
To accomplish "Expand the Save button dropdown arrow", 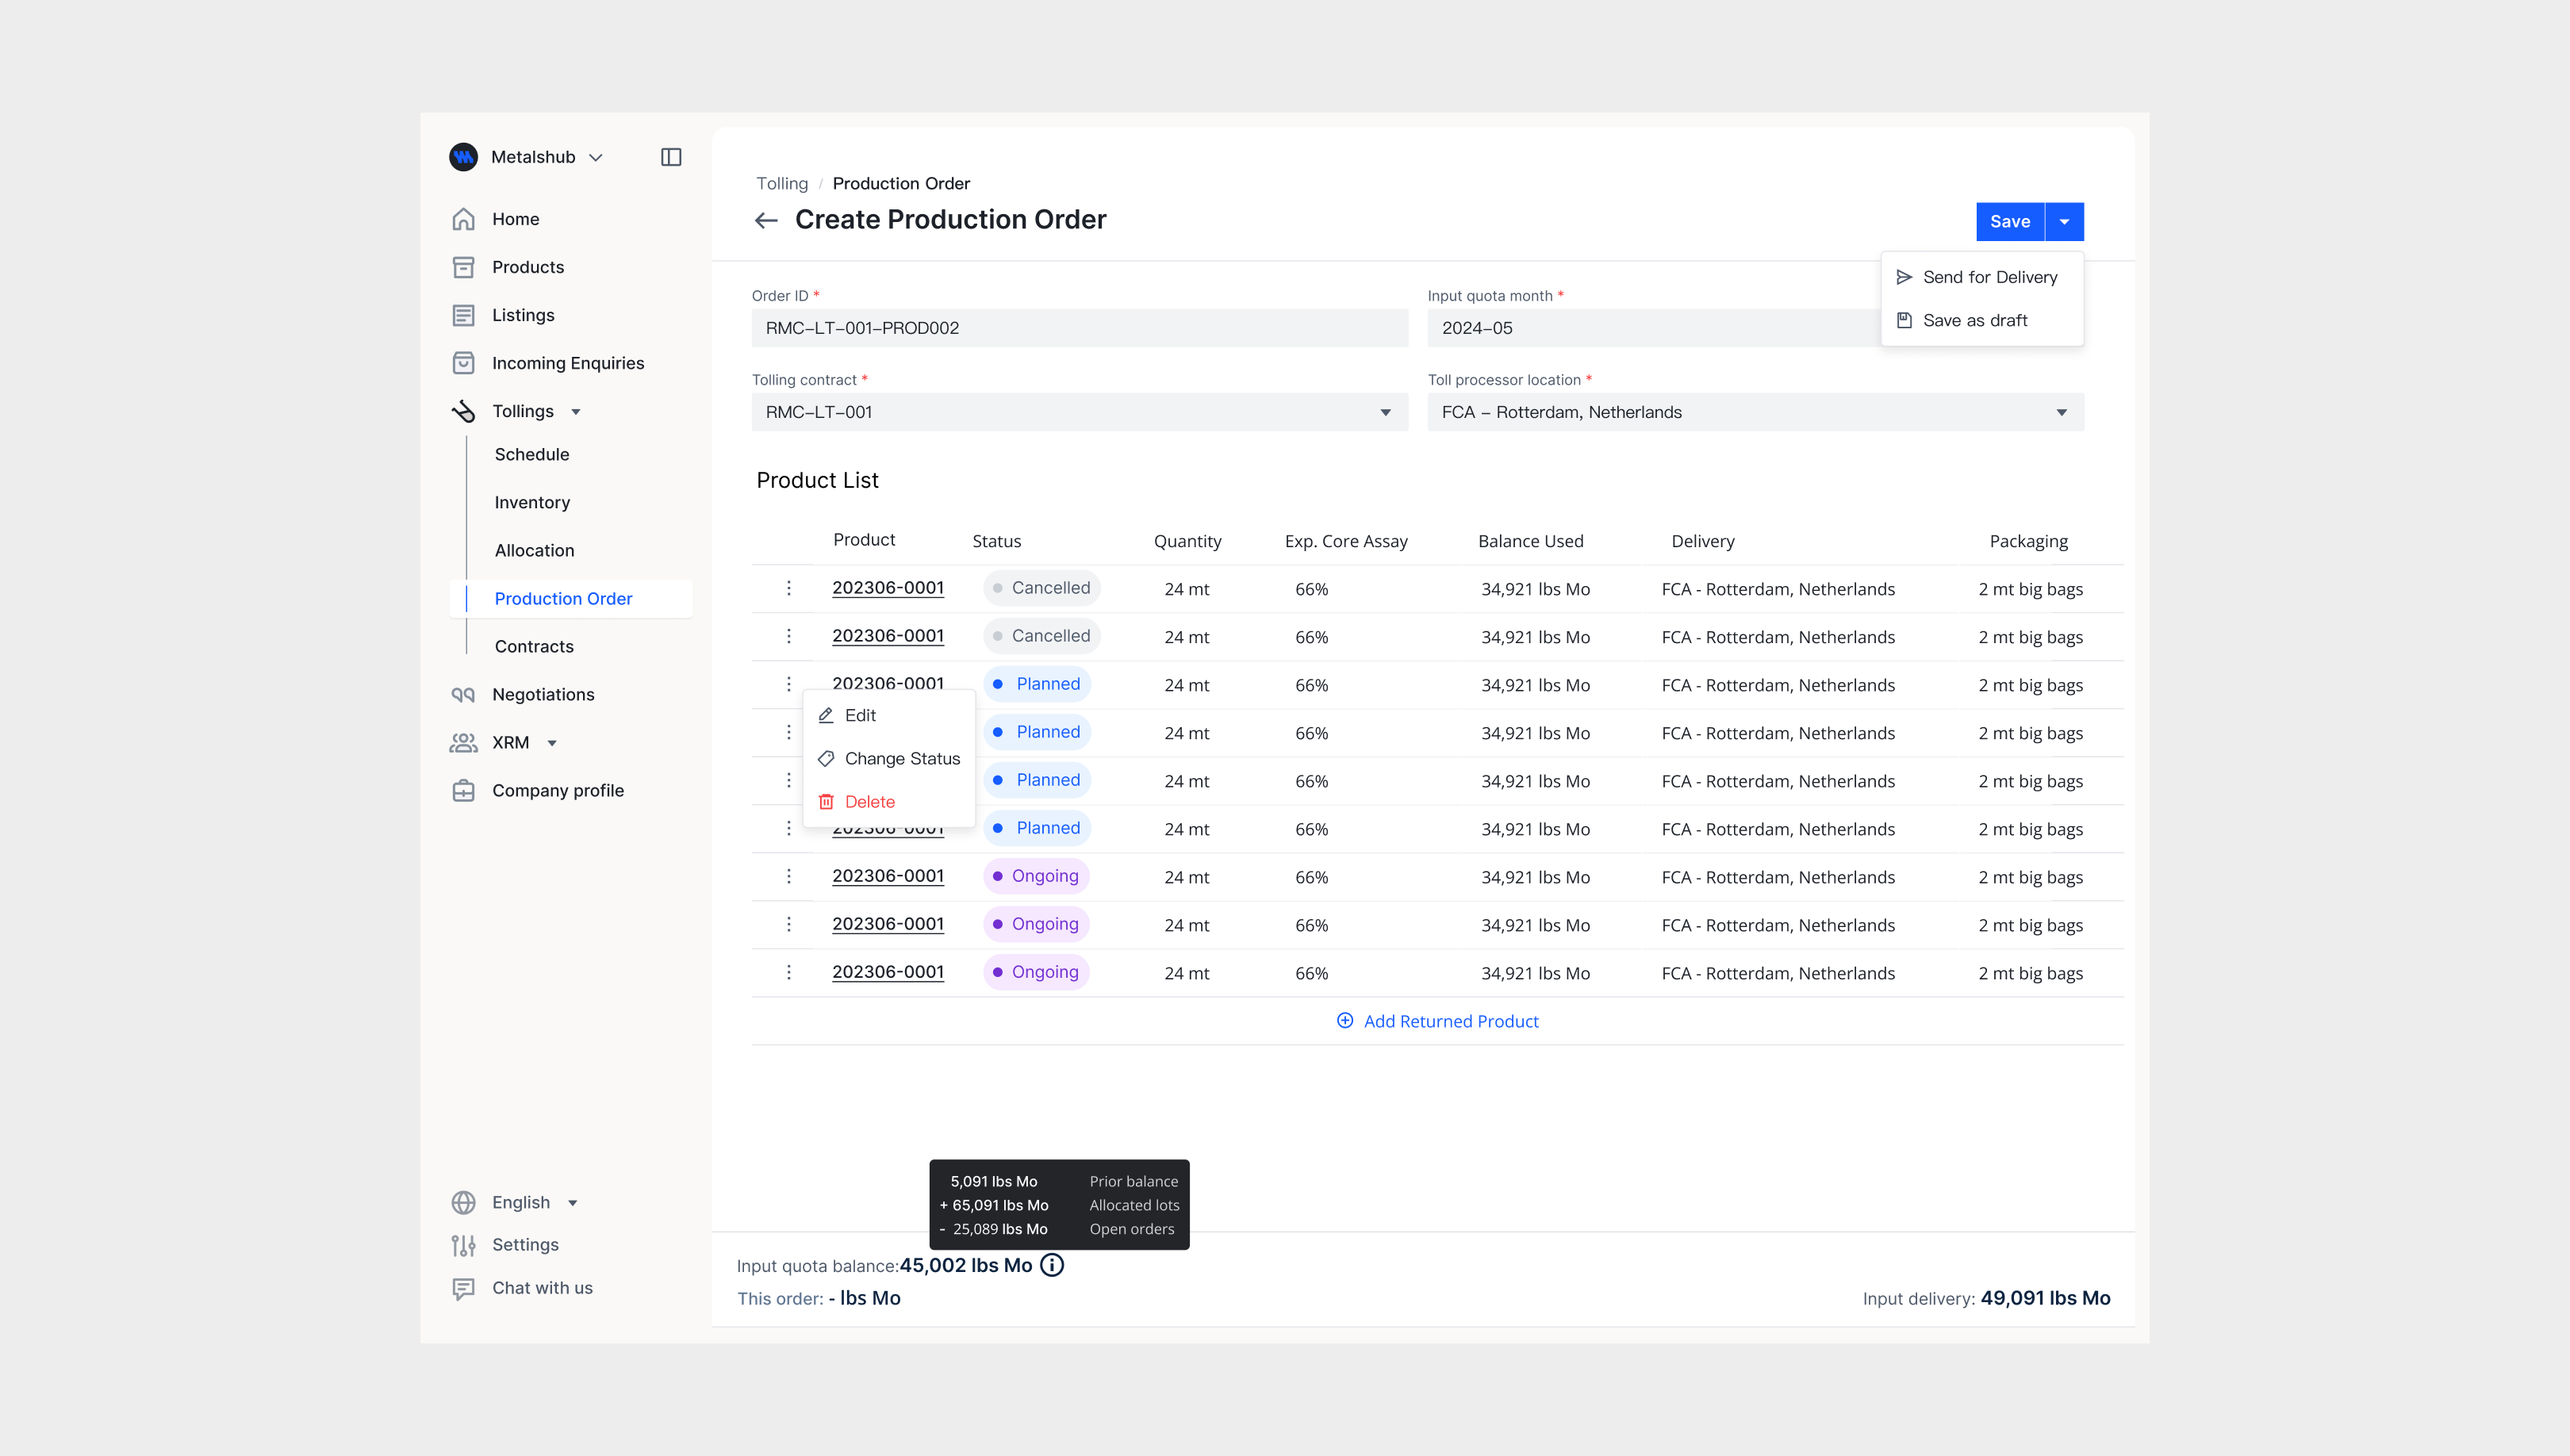I will 2065,221.
